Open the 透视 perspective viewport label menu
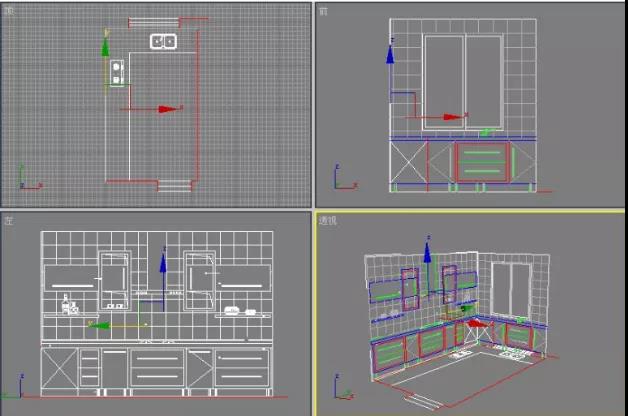The image size is (628, 416). (x=328, y=219)
